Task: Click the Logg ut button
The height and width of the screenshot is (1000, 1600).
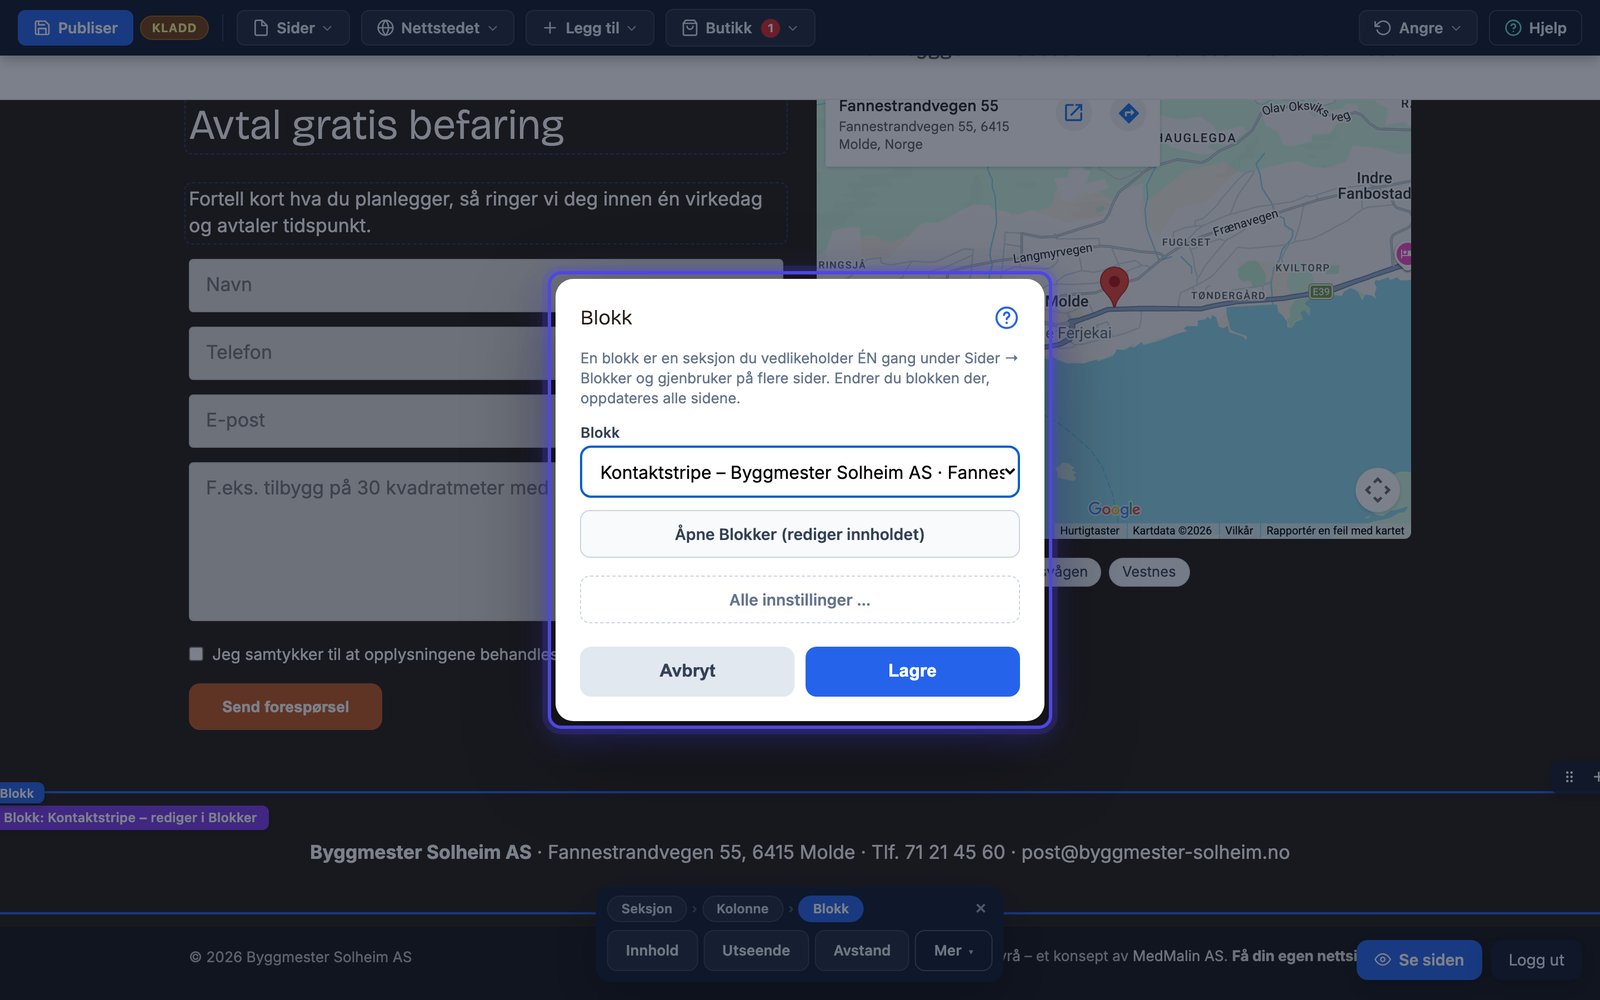Action: coord(1536,960)
